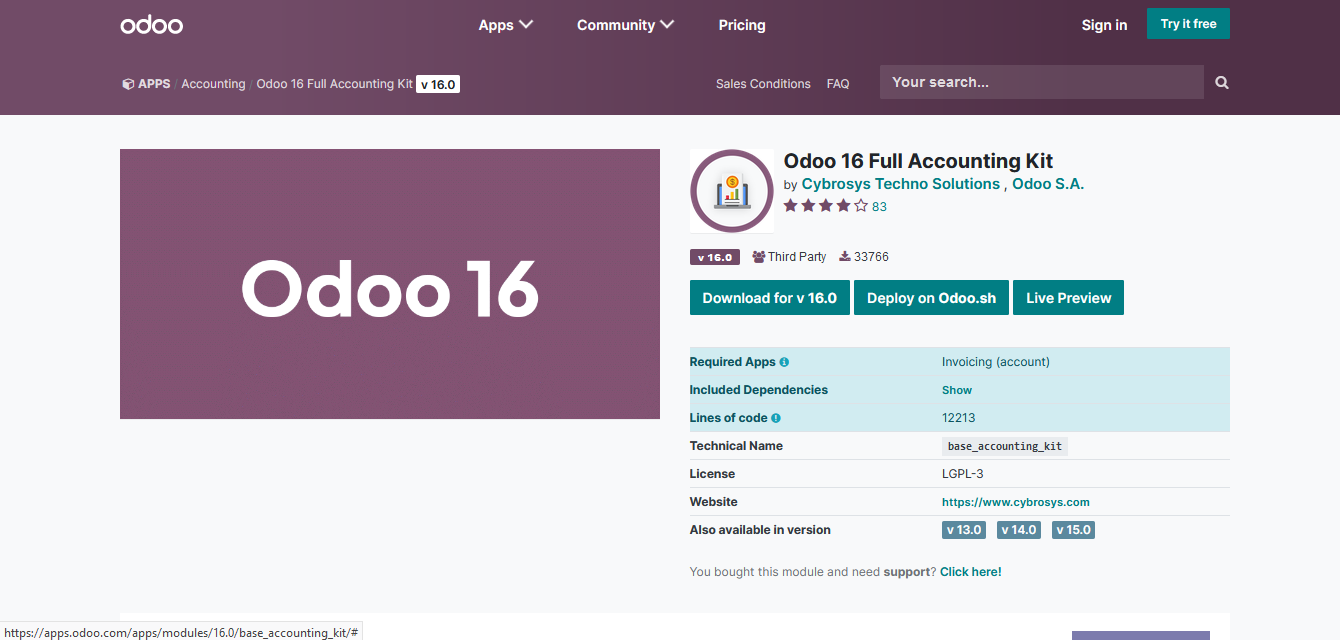Click the v 16.0 badge under the title
The width and height of the screenshot is (1340, 640).
(714, 256)
